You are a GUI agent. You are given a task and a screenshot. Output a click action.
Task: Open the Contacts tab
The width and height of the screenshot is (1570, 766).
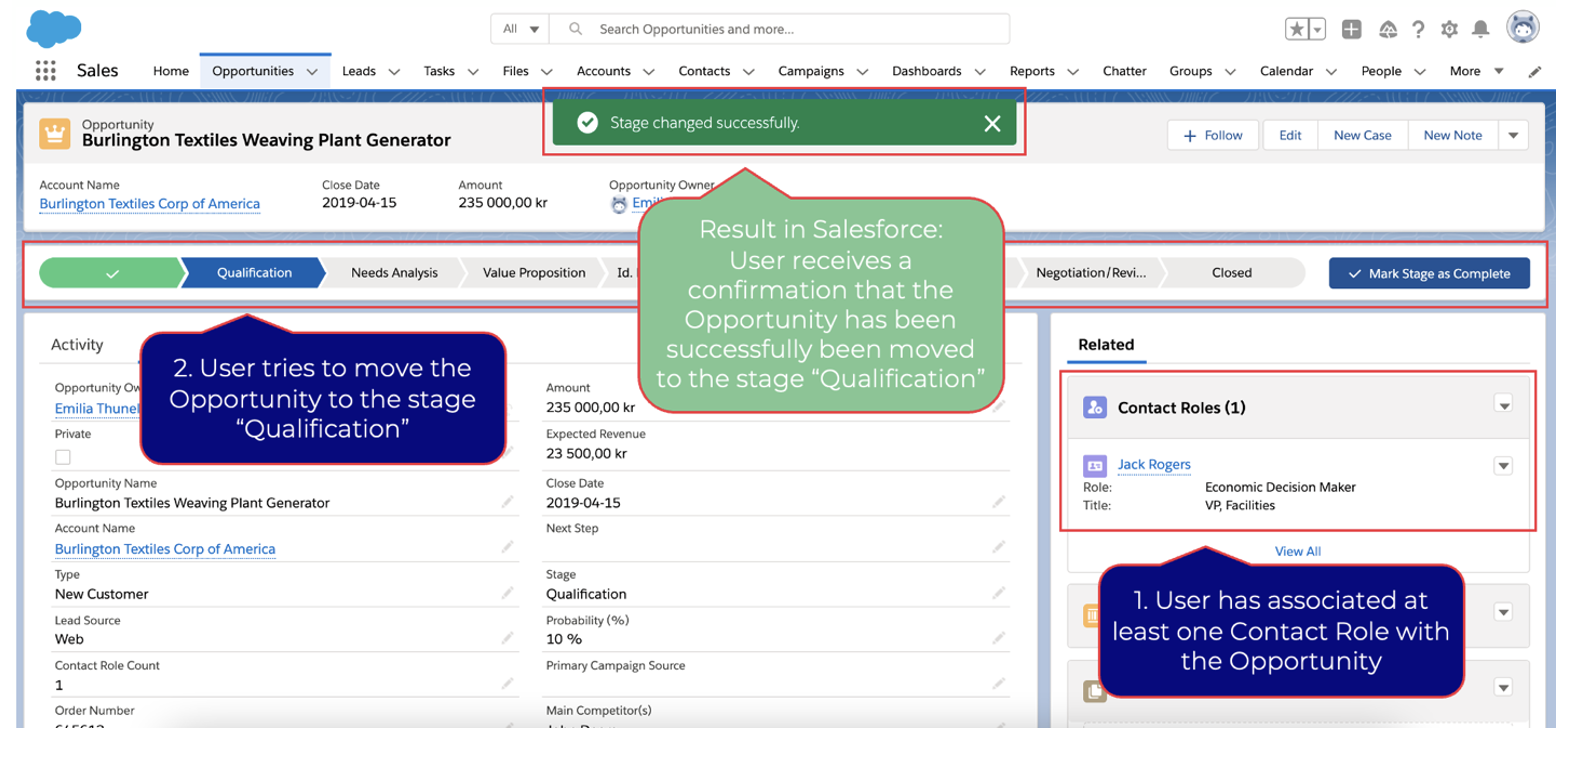(x=704, y=71)
